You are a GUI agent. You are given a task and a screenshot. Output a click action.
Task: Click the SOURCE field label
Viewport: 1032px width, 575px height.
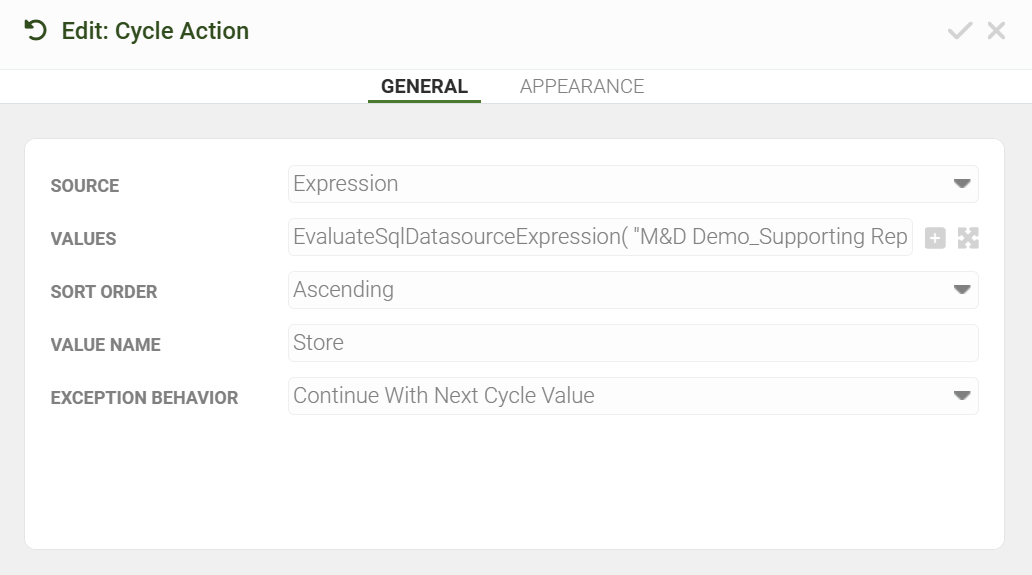[85, 186]
